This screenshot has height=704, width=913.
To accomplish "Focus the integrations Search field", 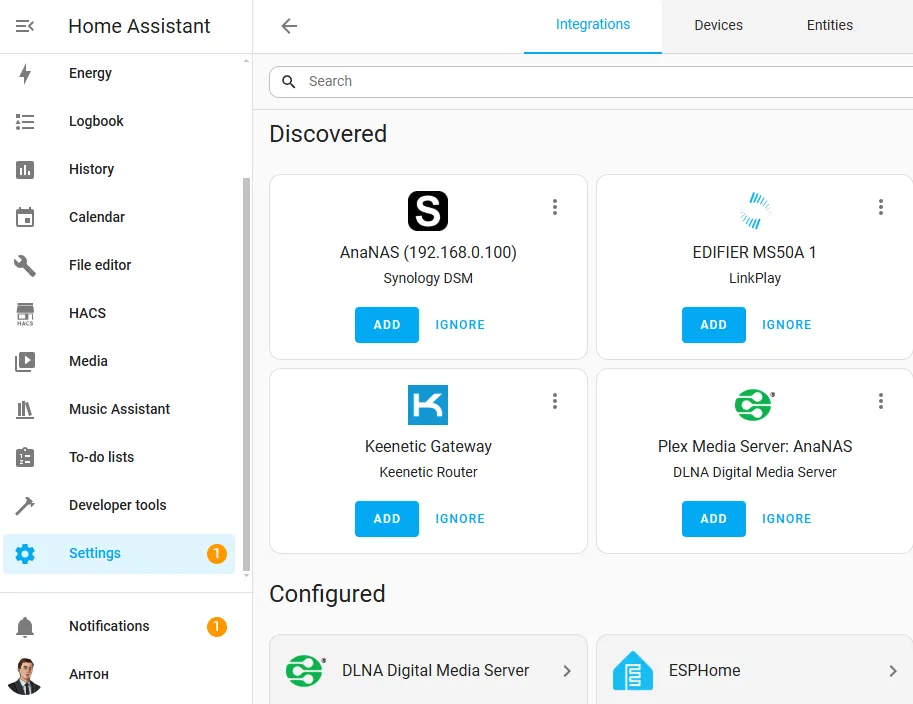I will click(591, 82).
